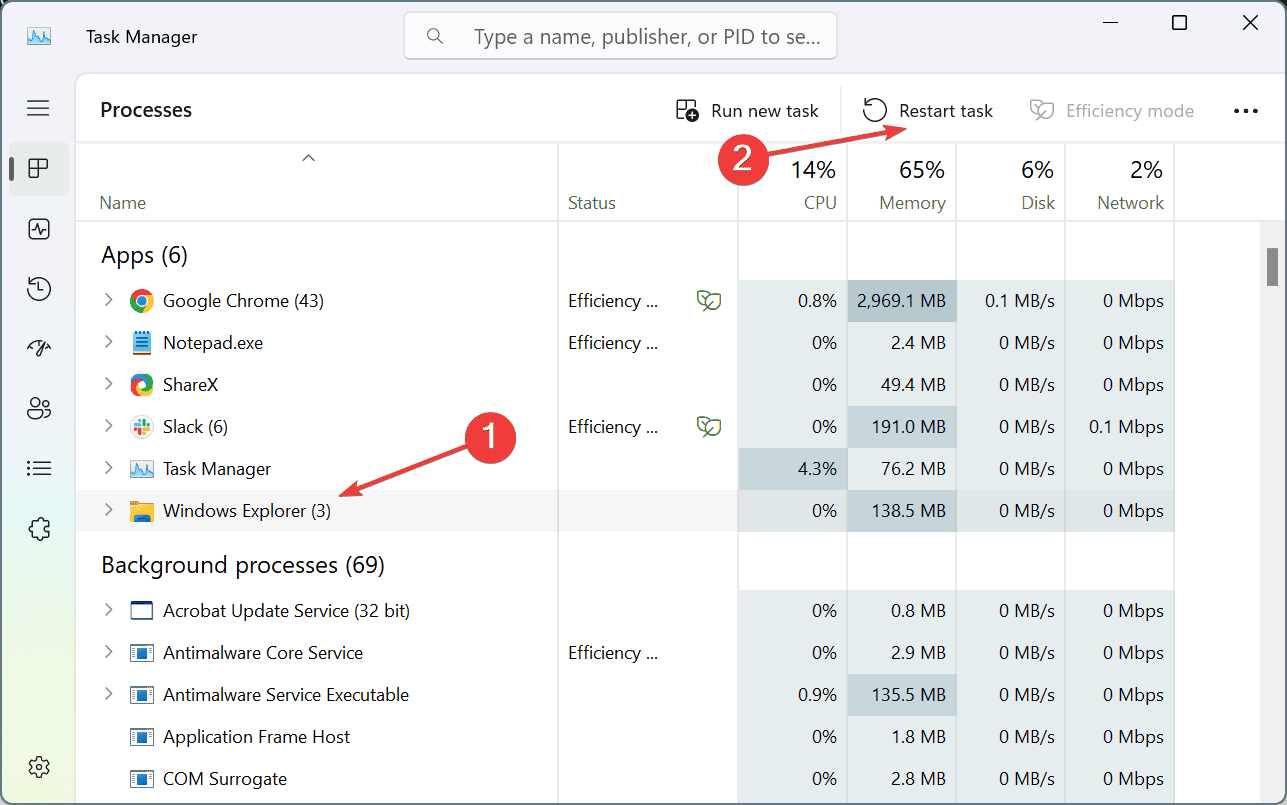This screenshot has height=805, width=1287.
Task: Expand the ShareX process group
Action: [x=109, y=384]
